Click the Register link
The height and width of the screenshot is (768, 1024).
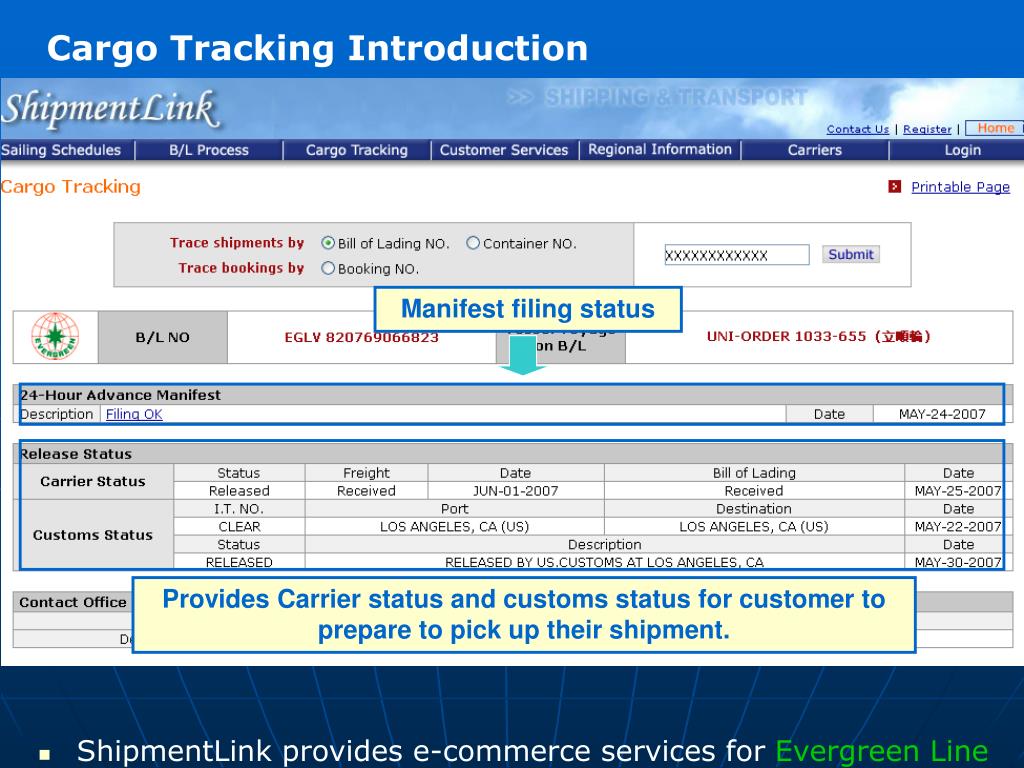tap(927, 129)
